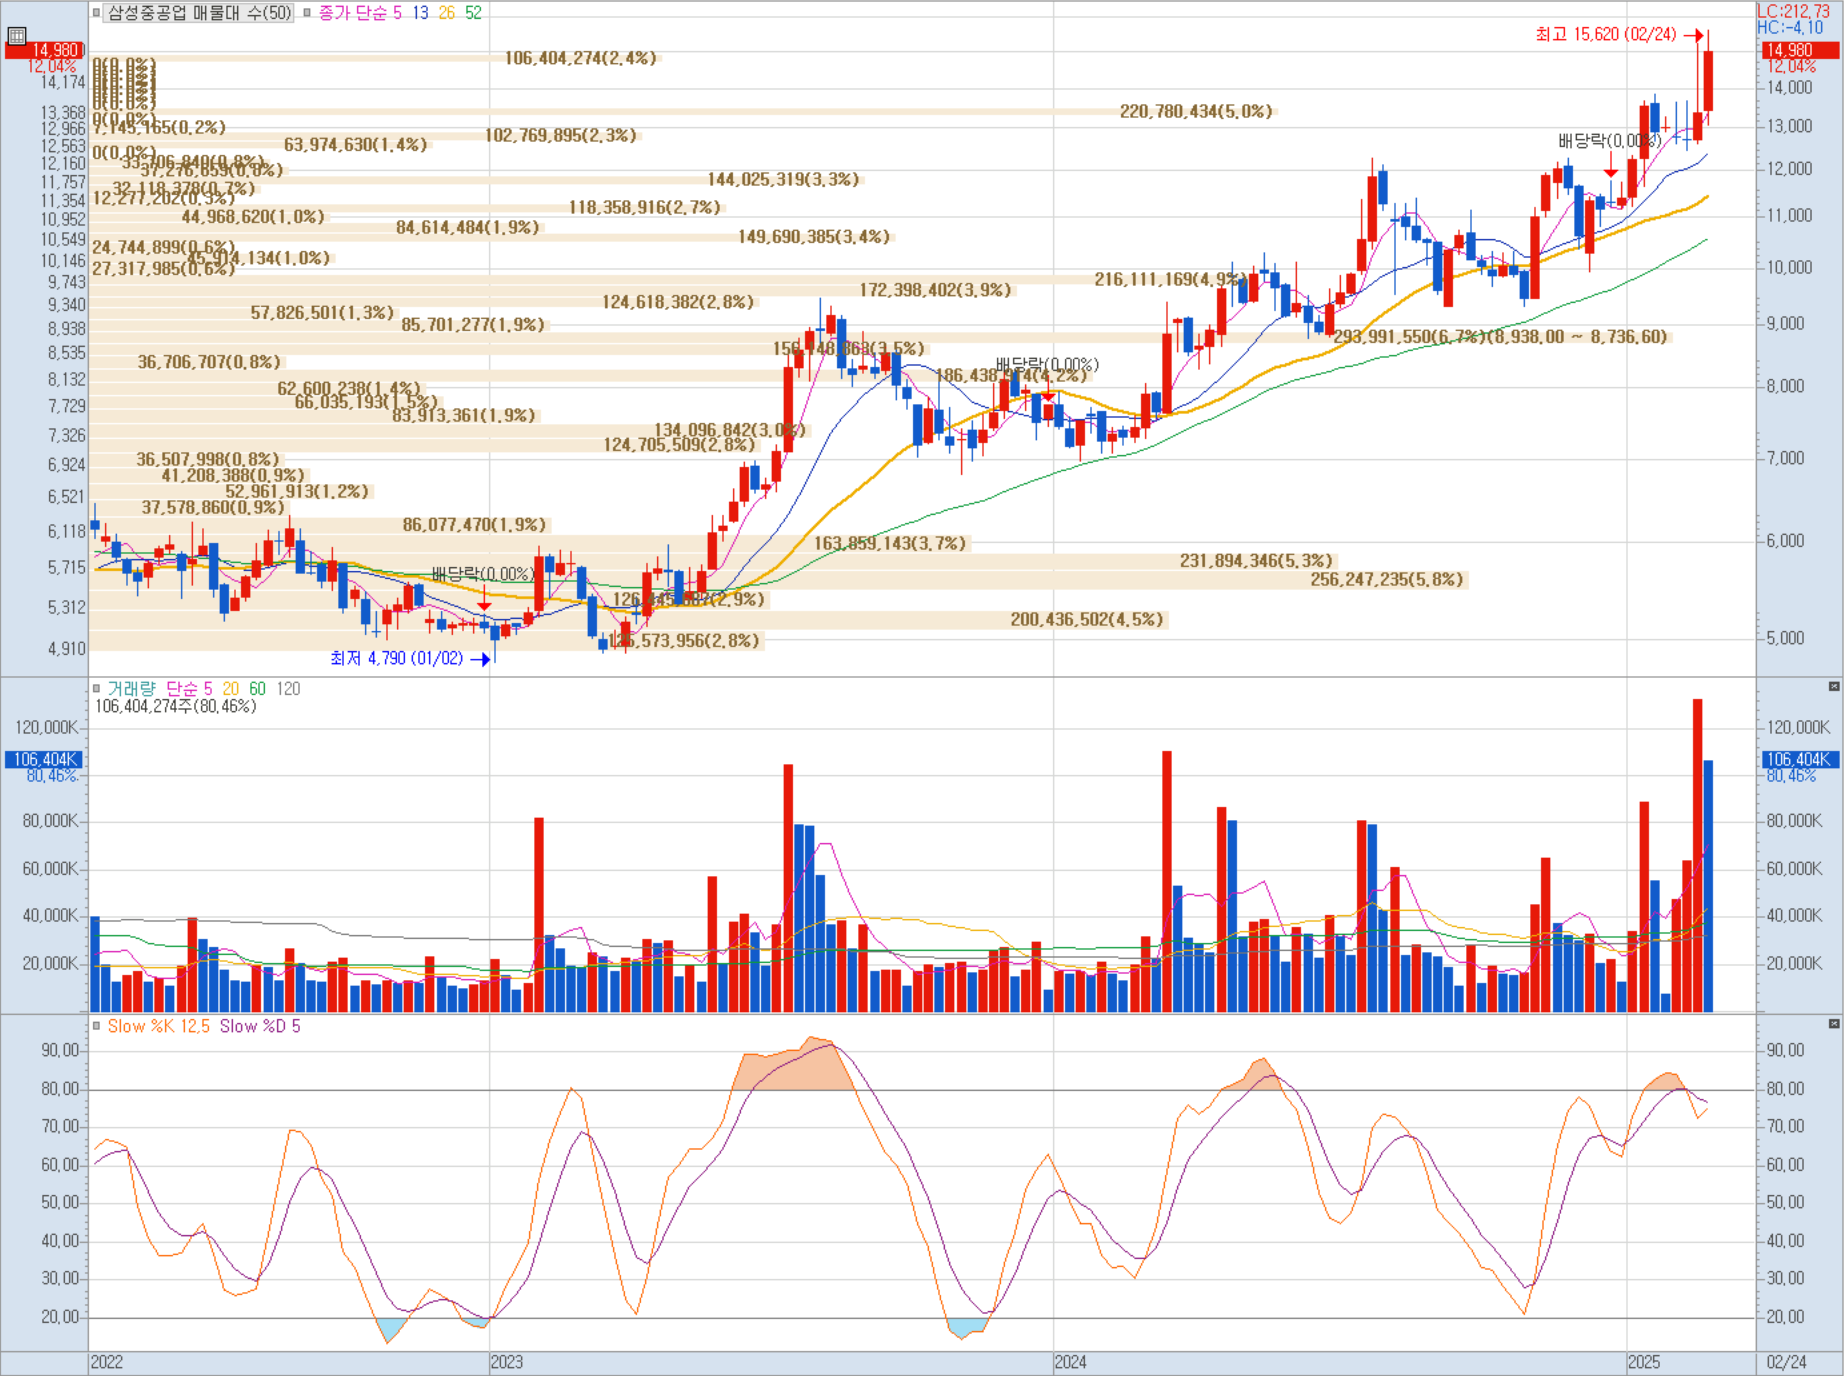The image size is (1844, 1376).
Task: Select the 거래량 volume indicator label
Action: click(131, 688)
